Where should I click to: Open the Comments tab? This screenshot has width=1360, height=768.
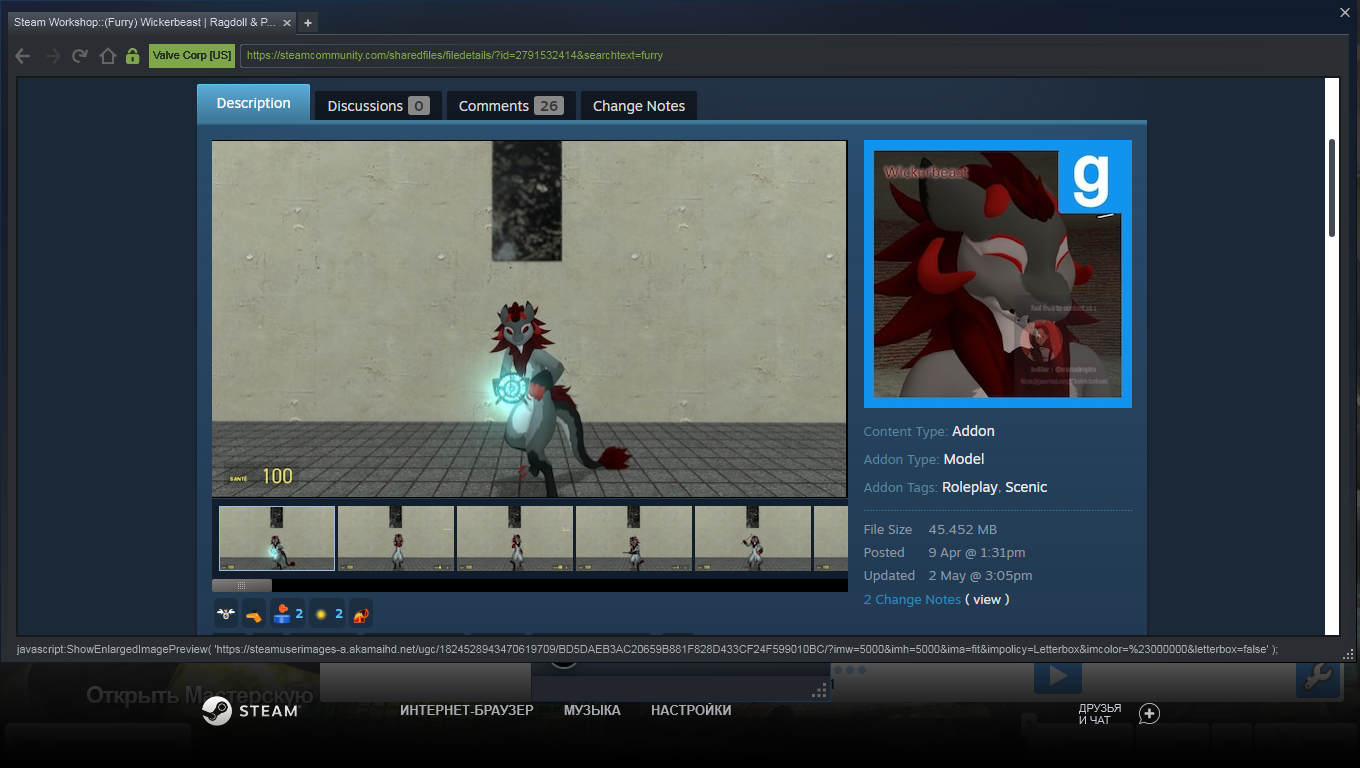[x=510, y=106]
